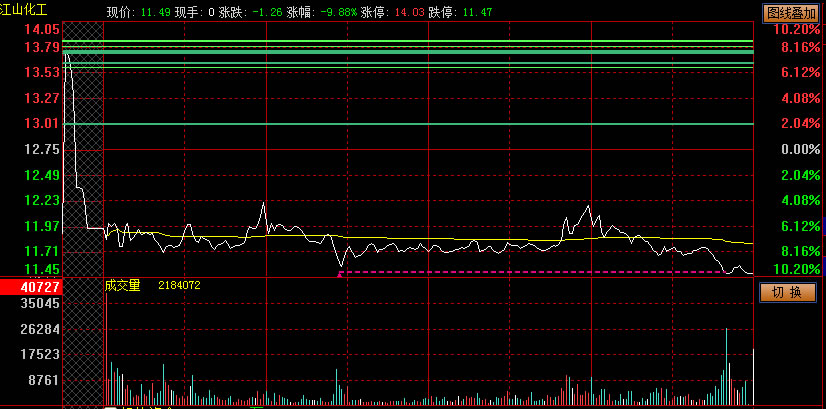Click the 26284 volume axis label
This screenshot has height=409, width=826.
tap(42, 329)
